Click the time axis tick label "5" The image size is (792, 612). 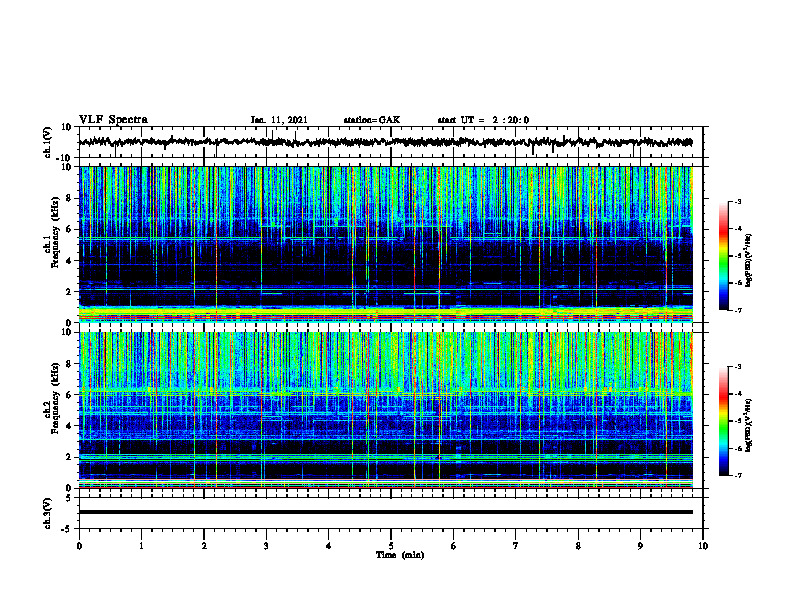[391, 546]
